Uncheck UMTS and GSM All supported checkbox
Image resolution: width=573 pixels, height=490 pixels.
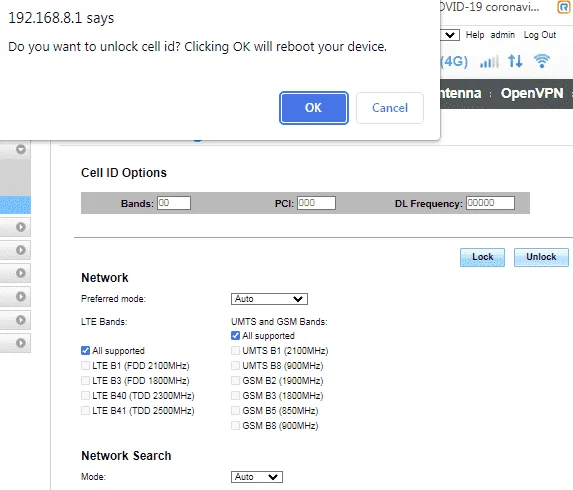235,335
